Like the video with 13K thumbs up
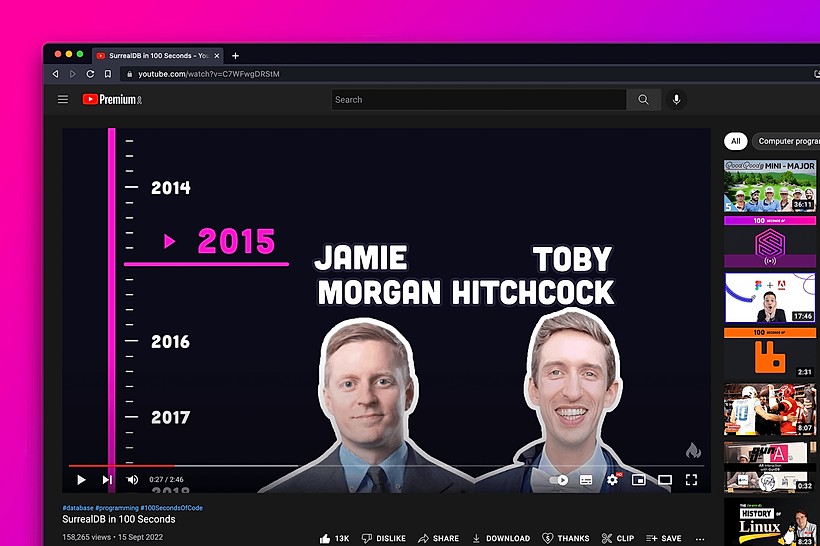The height and width of the screenshot is (546, 820). point(334,538)
